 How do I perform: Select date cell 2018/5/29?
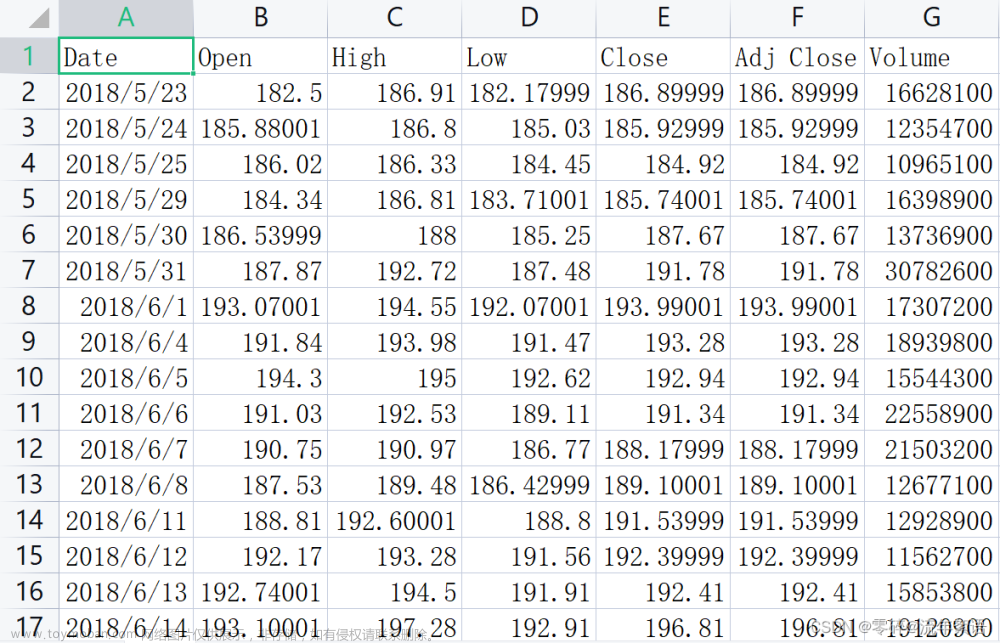pyautogui.click(x=126, y=199)
